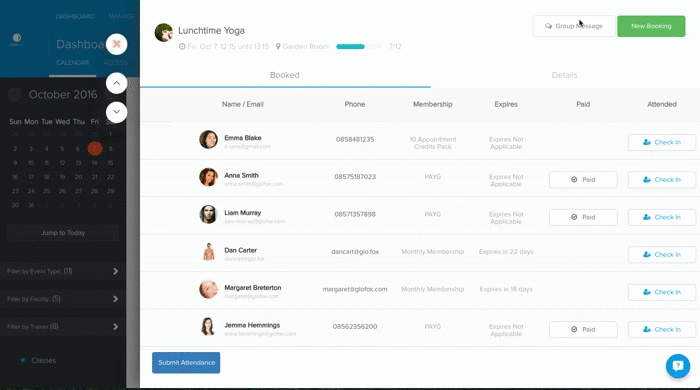Click the Garden Room location text

305,46
